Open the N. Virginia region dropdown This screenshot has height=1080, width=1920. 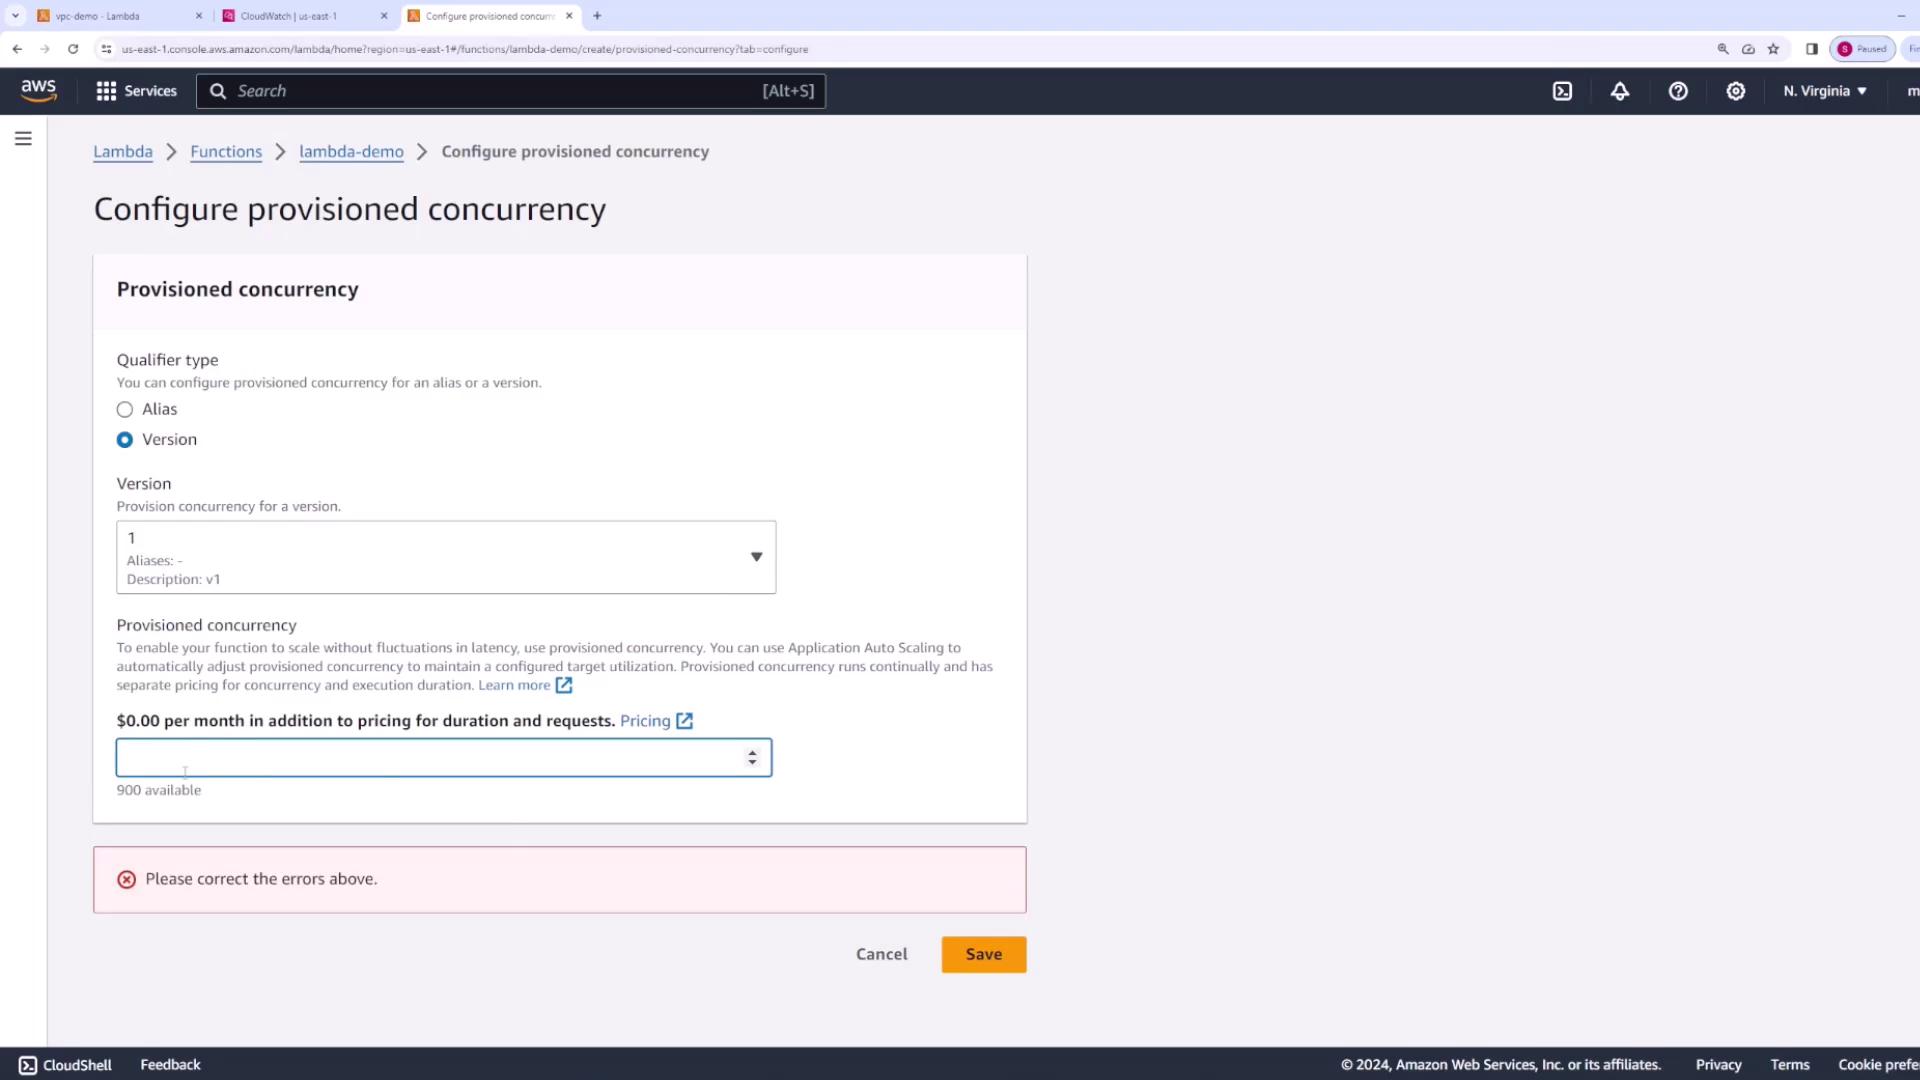(1824, 91)
